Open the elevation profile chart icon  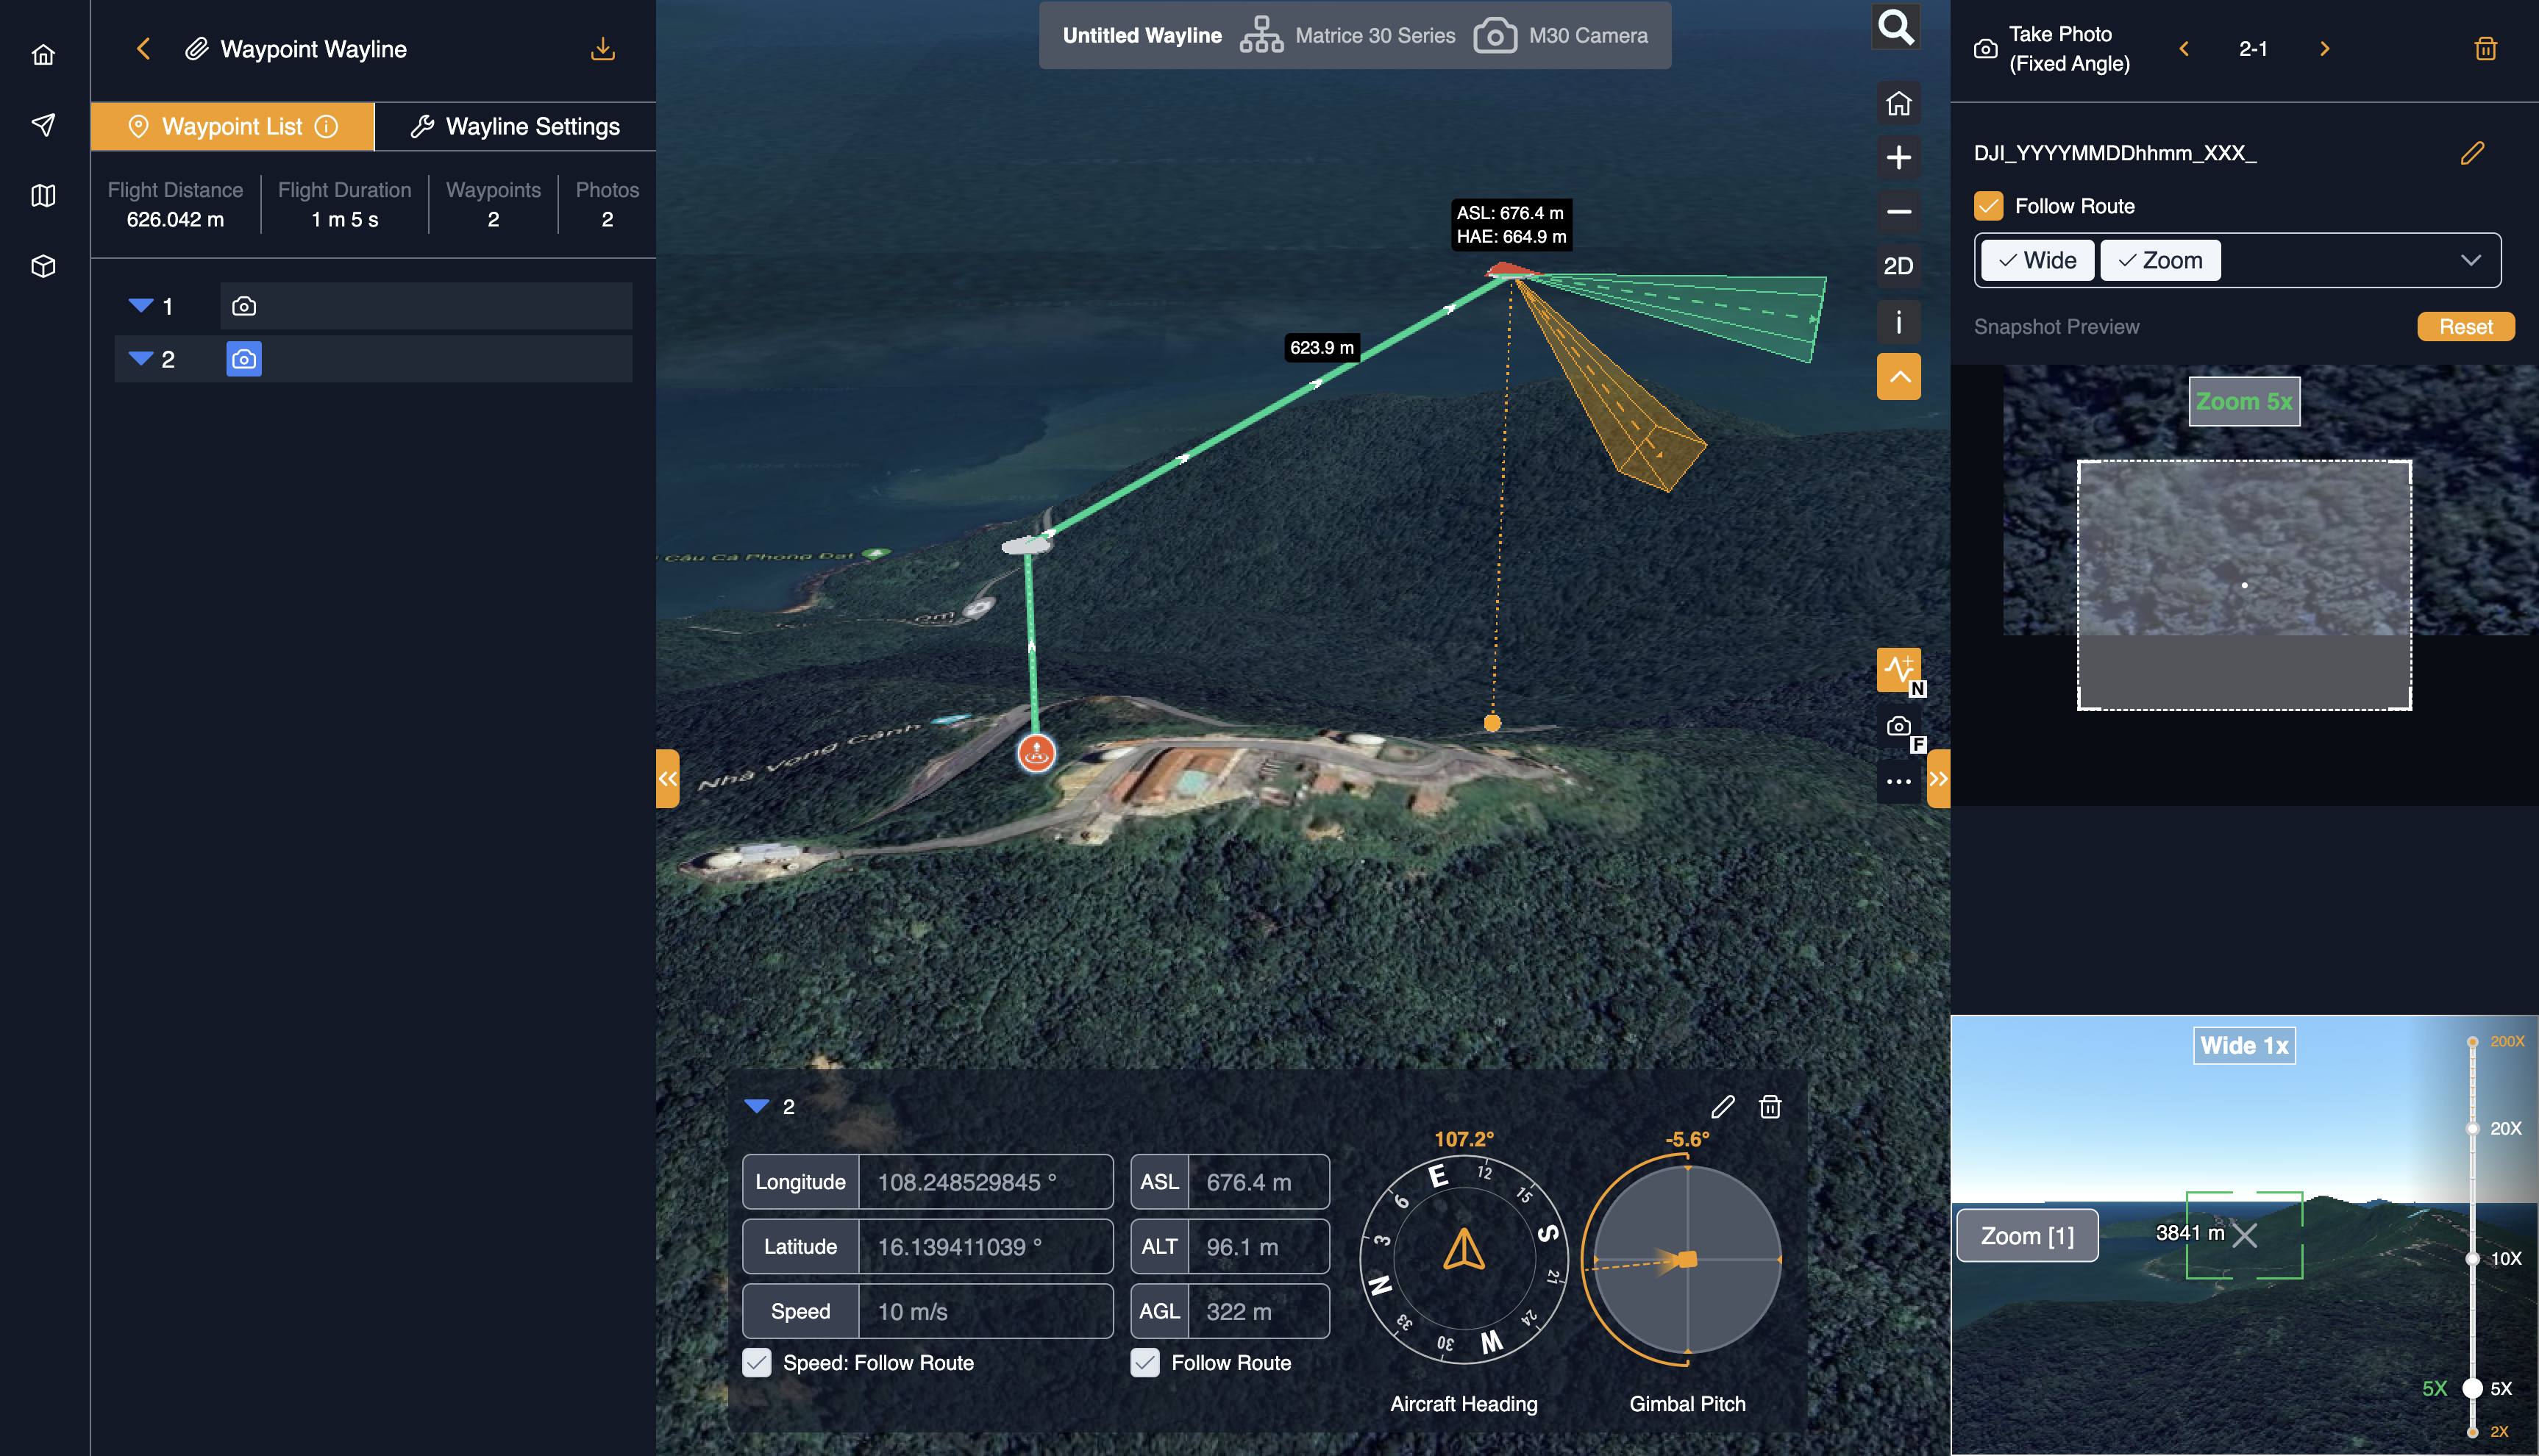click(x=1898, y=668)
